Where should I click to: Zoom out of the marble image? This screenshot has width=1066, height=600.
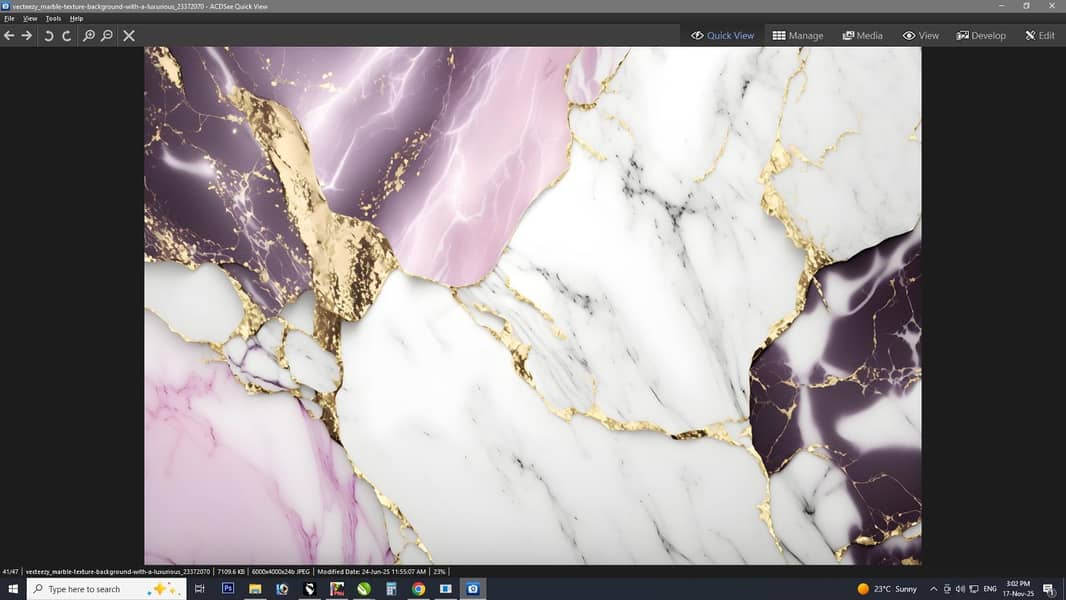[107, 35]
